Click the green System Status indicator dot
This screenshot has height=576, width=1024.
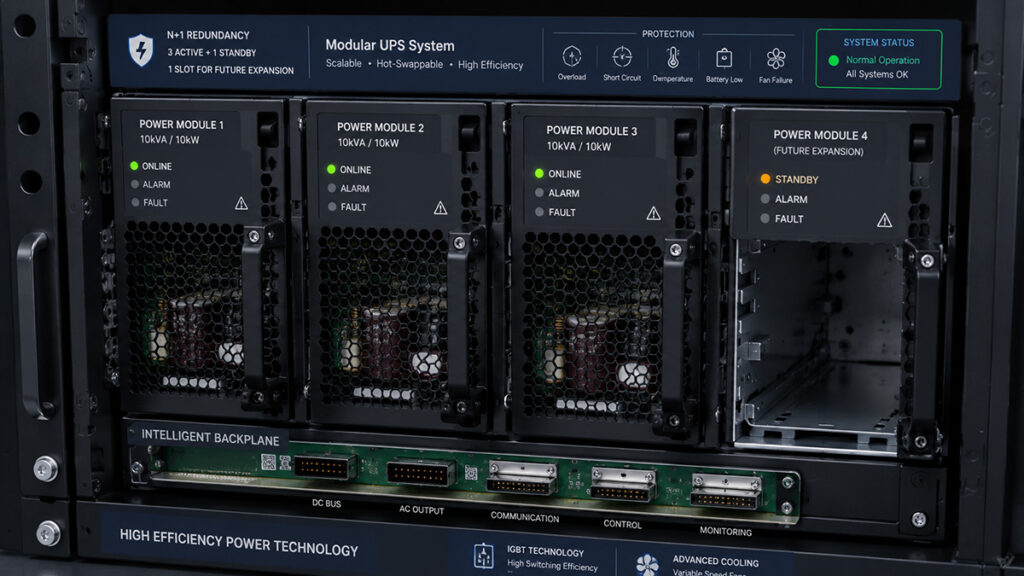pyautogui.click(x=833, y=60)
